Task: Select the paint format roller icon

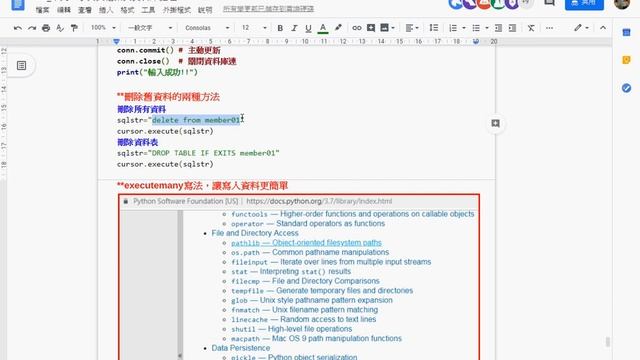Action: click(74, 28)
